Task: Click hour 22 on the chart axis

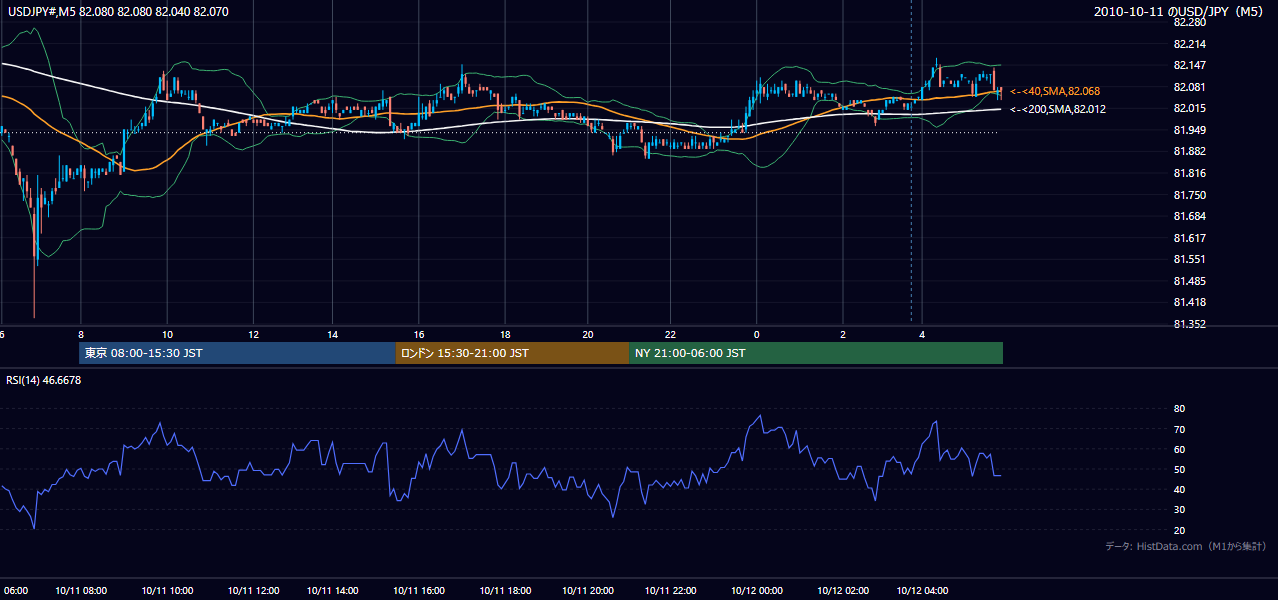Action: (x=671, y=334)
